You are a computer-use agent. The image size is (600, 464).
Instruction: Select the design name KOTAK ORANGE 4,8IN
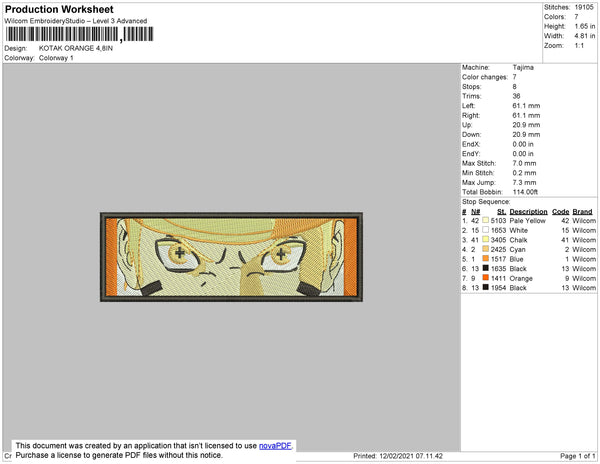[x=76, y=48]
